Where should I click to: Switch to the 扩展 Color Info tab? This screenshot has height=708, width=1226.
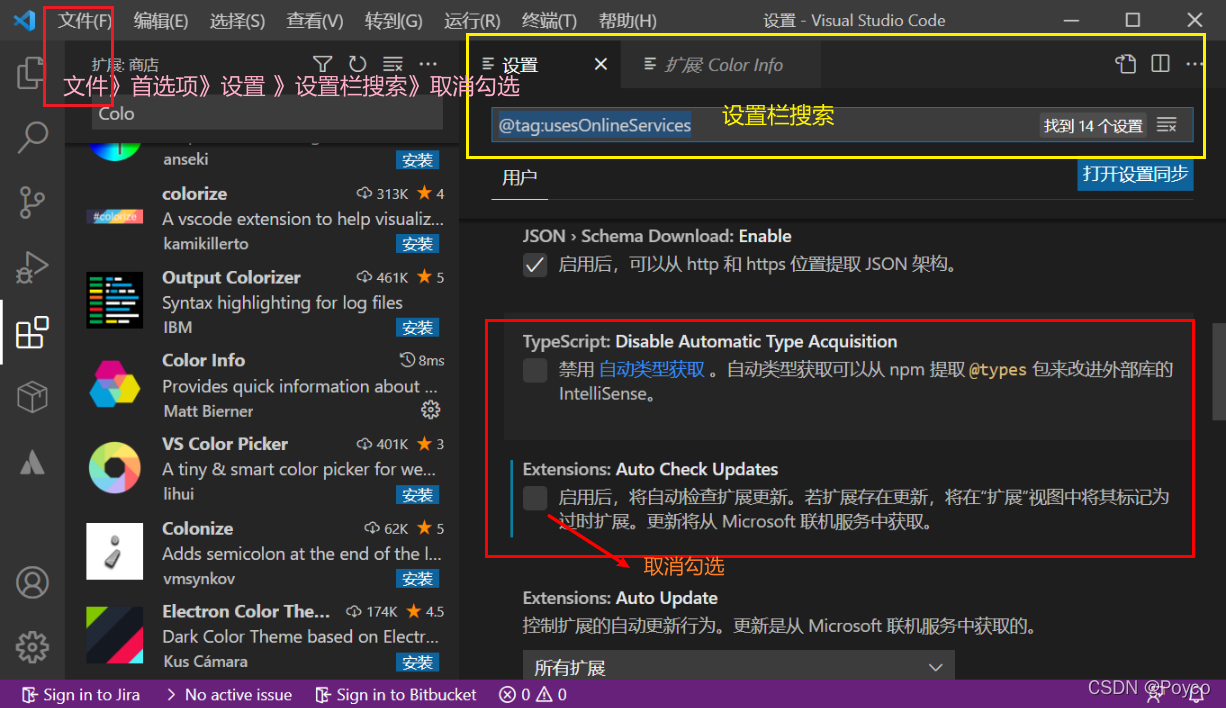720,64
